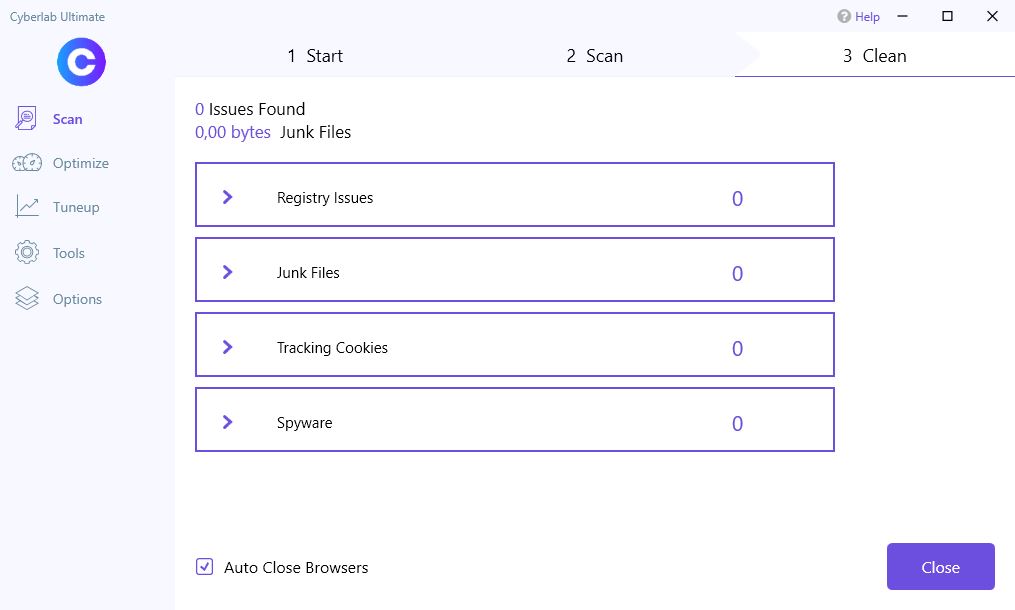The image size is (1015, 610).
Task: Switch to the 1 Start step tab
Action: click(x=315, y=56)
